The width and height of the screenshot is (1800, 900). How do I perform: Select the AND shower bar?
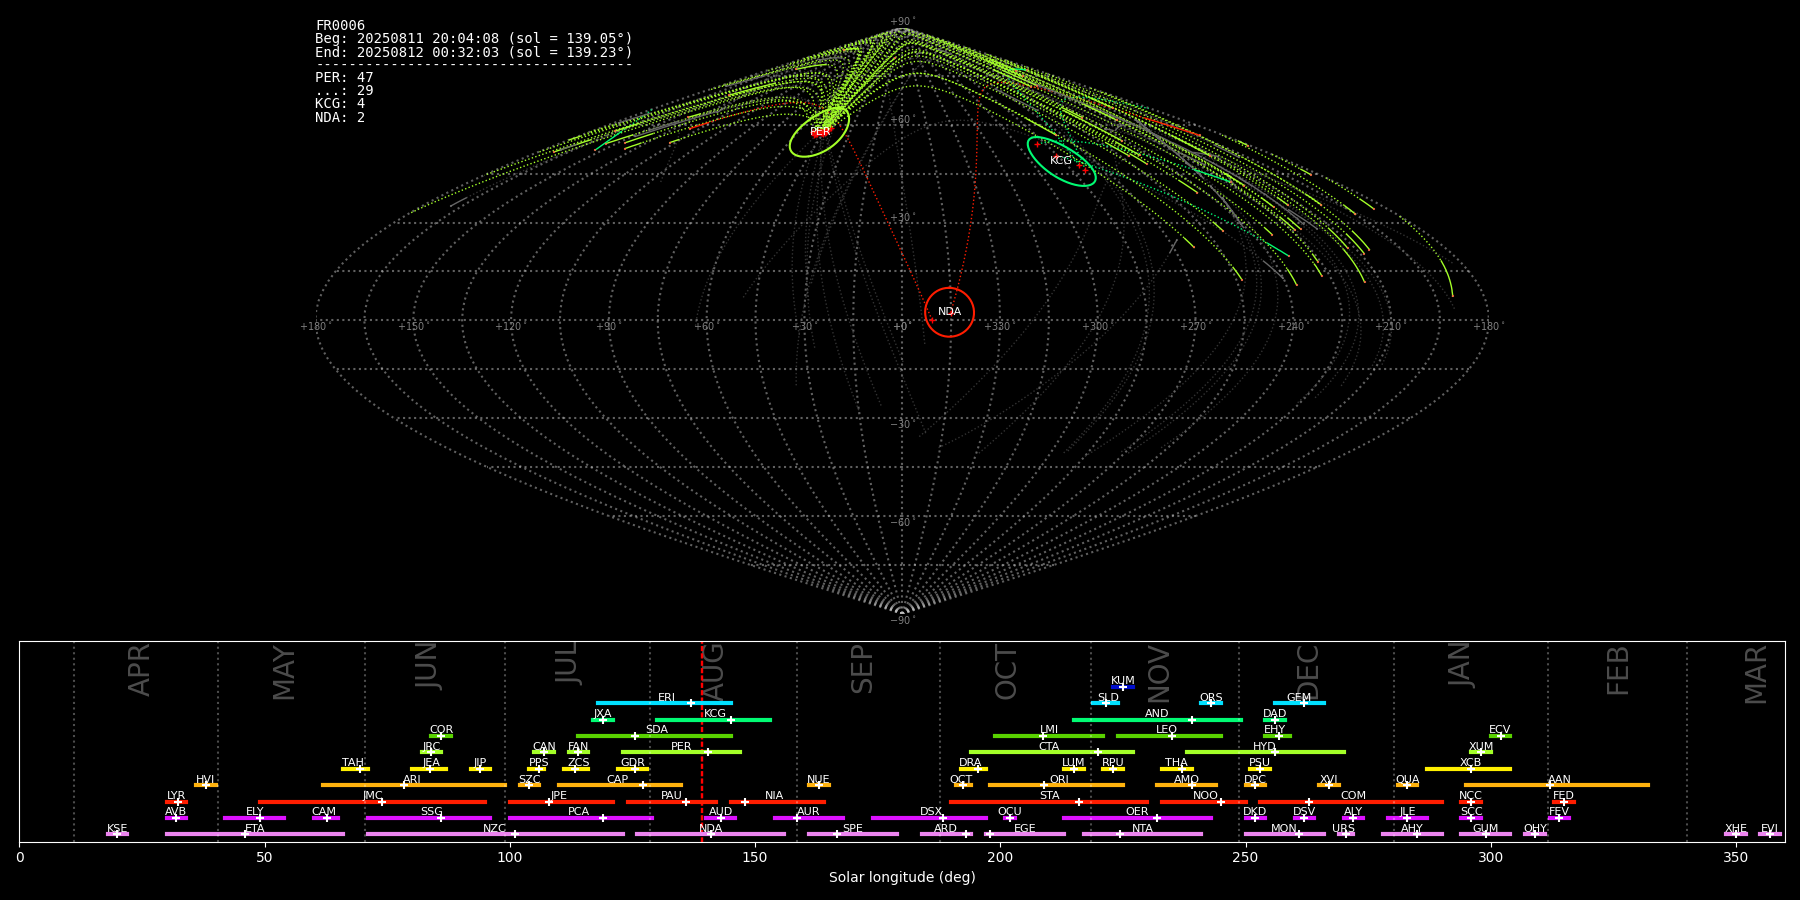click(1157, 720)
